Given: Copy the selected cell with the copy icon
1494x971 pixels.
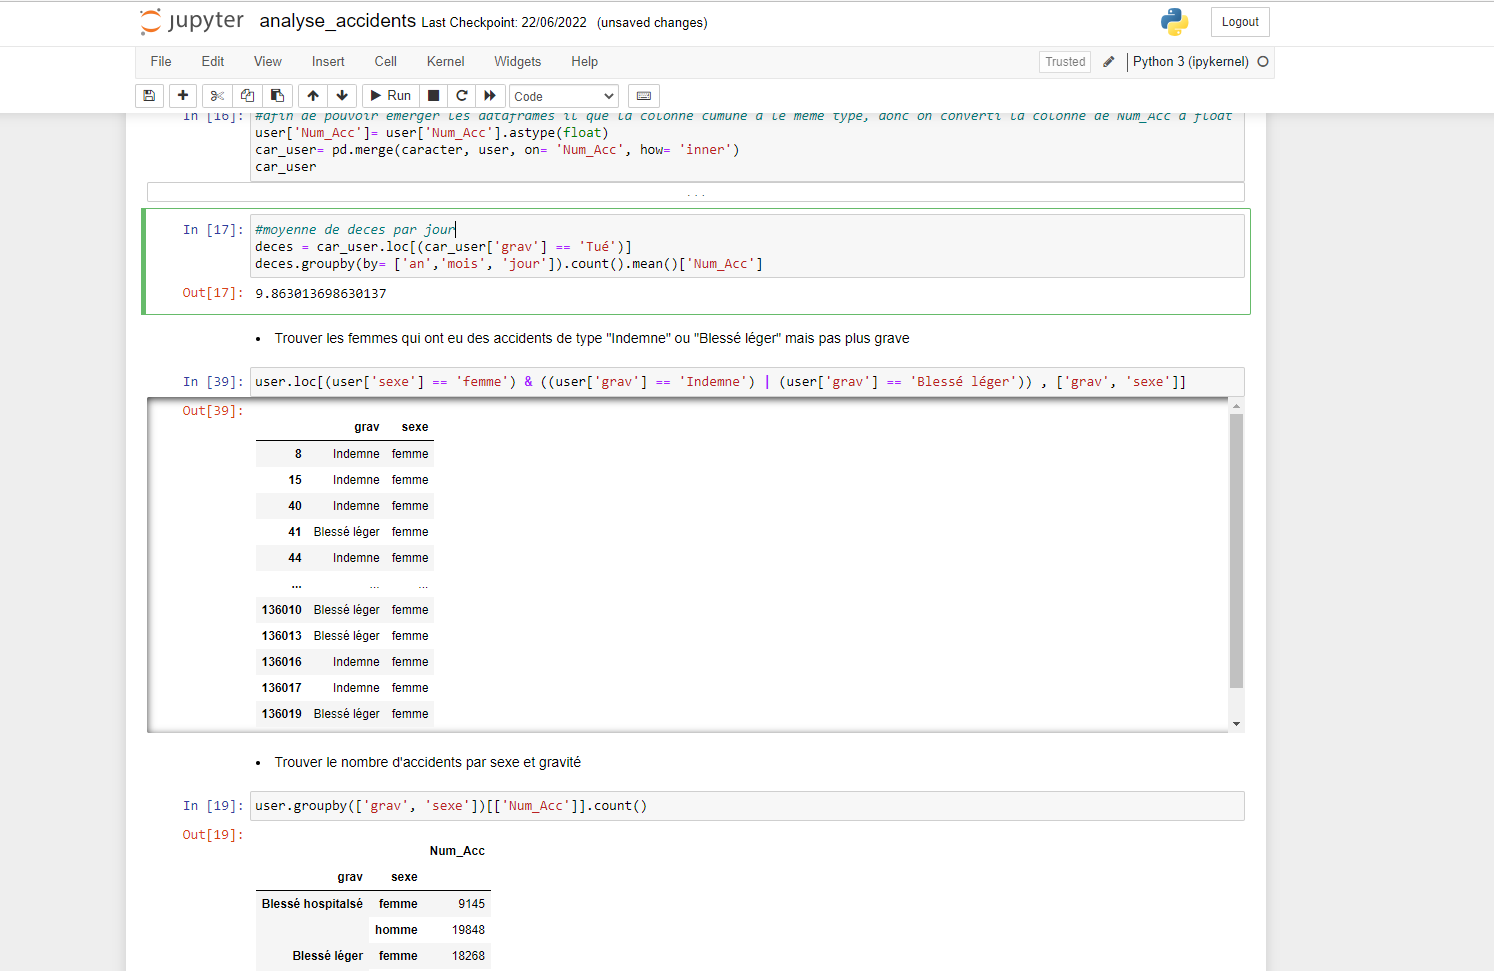Looking at the screenshot, I should pyautogui.click(x=247, y=95).
